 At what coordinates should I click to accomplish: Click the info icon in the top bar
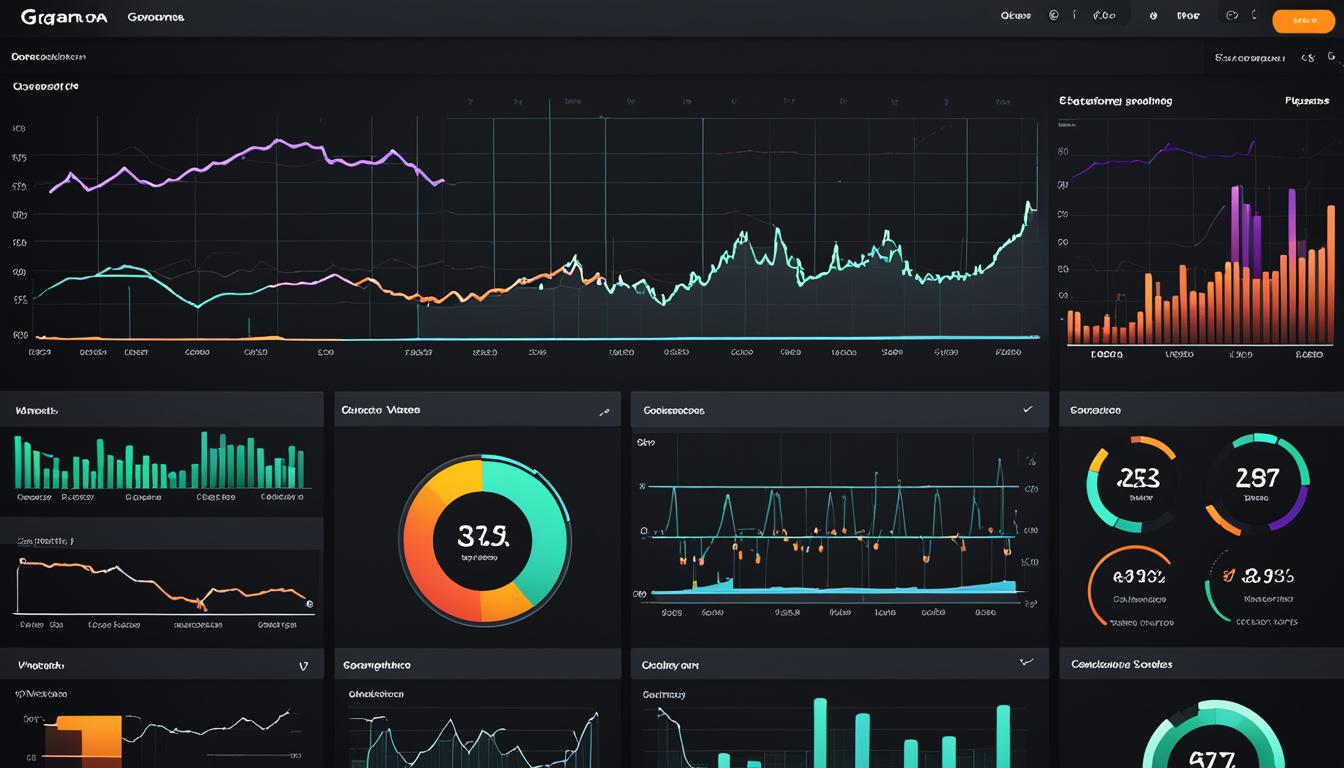tap(1075, 16)
